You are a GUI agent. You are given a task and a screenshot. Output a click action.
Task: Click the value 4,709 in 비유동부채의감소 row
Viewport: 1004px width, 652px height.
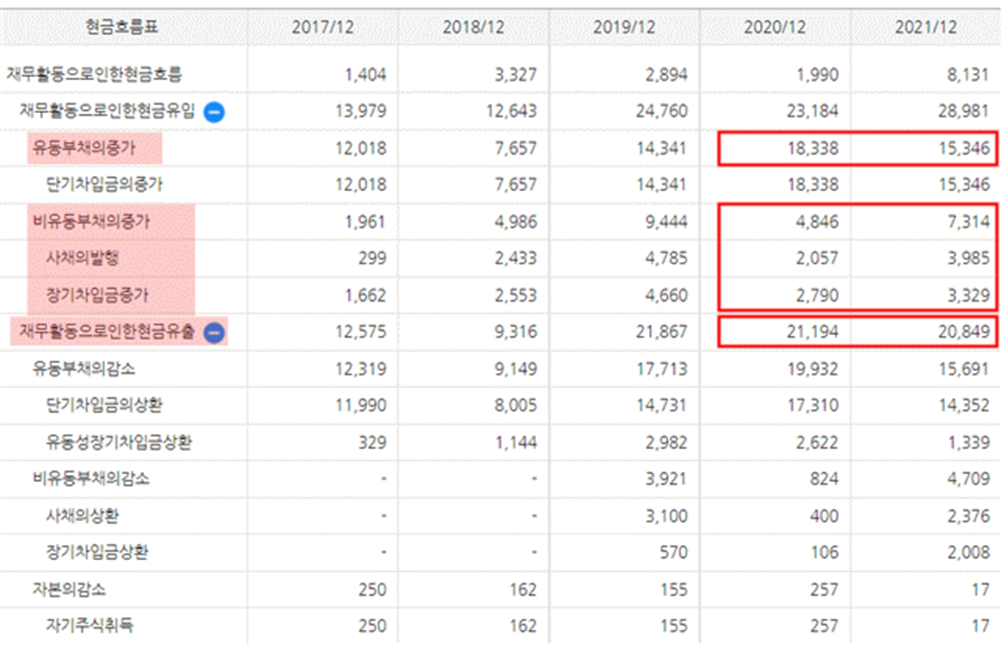point(969,480)
